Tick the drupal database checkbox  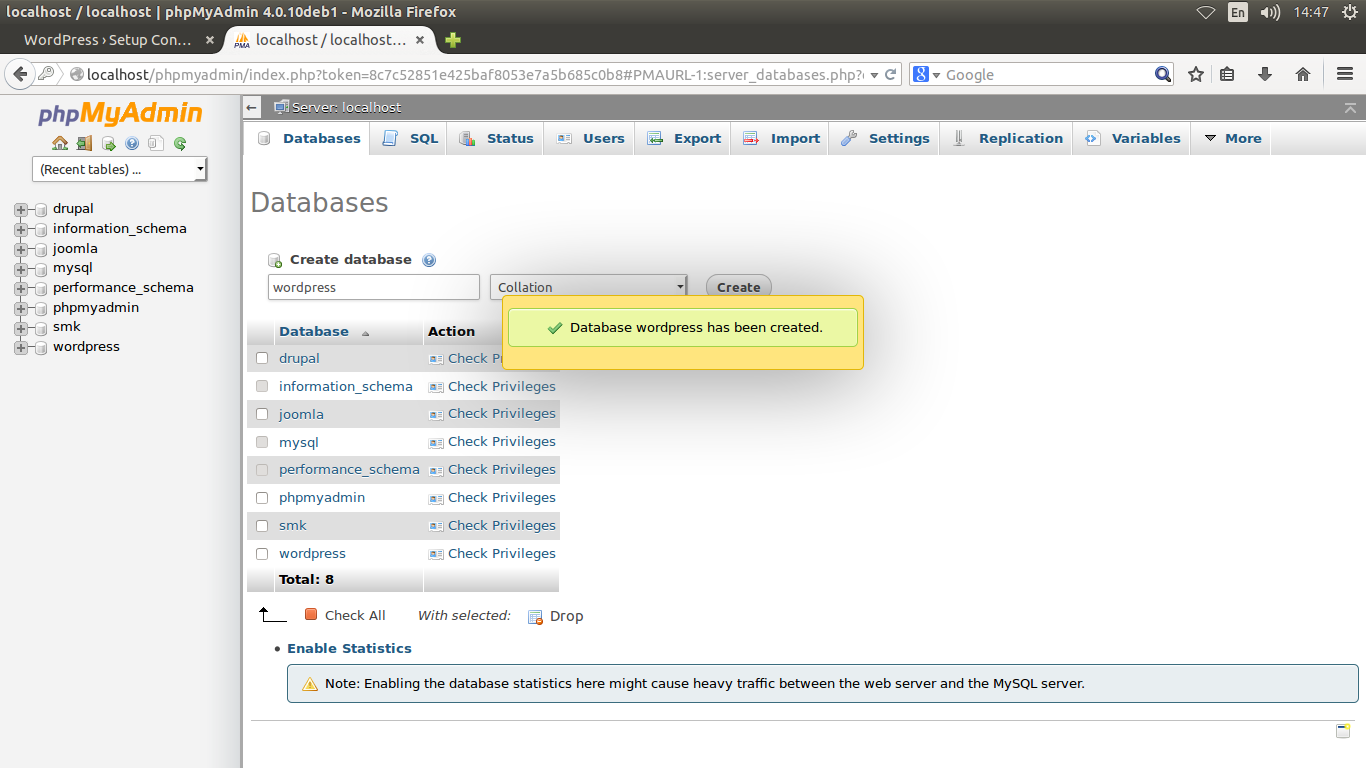click(x=262, y=358)
